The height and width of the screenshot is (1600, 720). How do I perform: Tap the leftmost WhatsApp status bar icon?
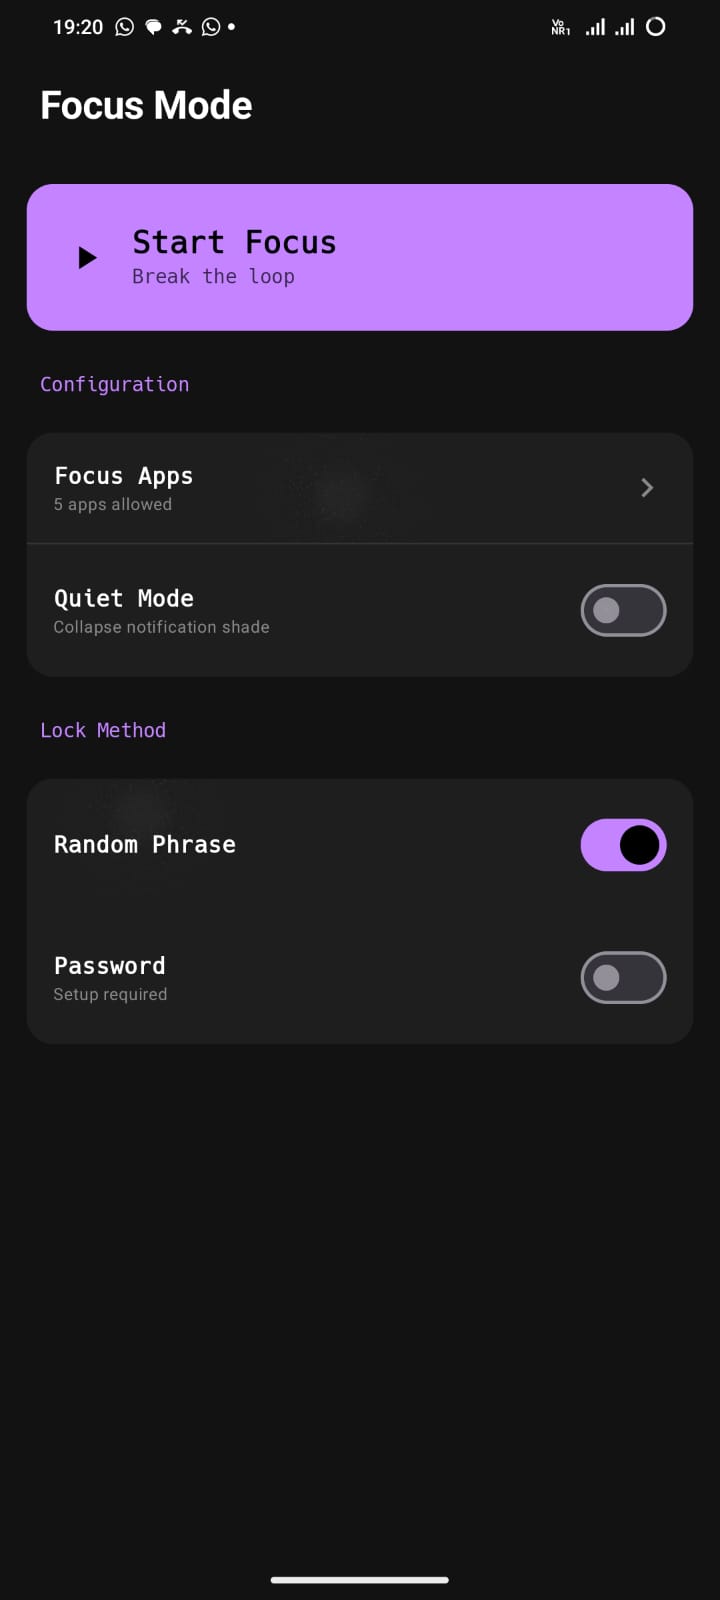point(124,27)
